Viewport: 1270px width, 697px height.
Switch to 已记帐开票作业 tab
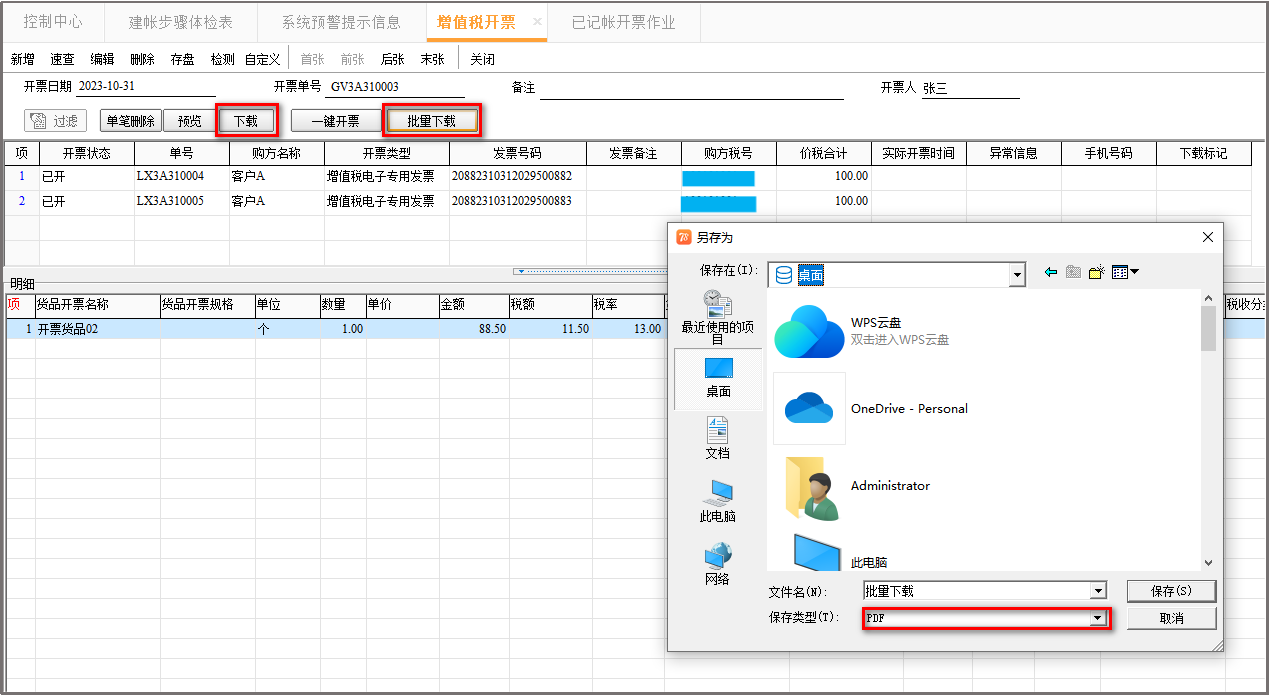pyautogui.click(x=623, y=22)
